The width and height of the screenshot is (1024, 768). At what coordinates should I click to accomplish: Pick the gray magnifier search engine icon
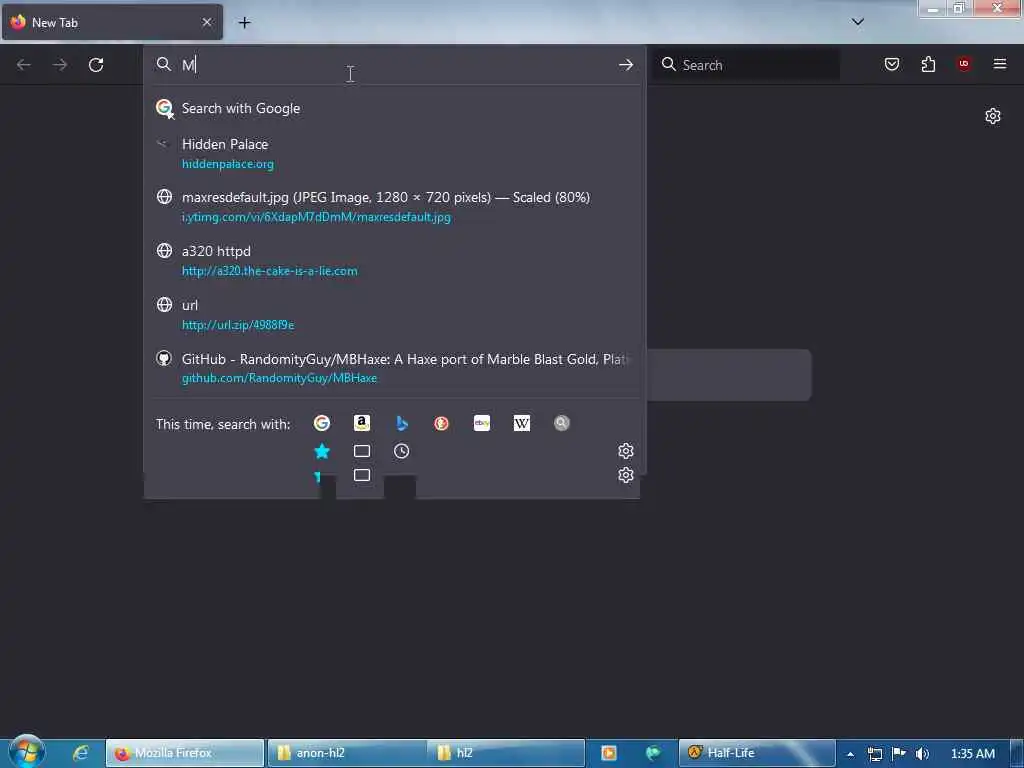(x=562, y=423)
